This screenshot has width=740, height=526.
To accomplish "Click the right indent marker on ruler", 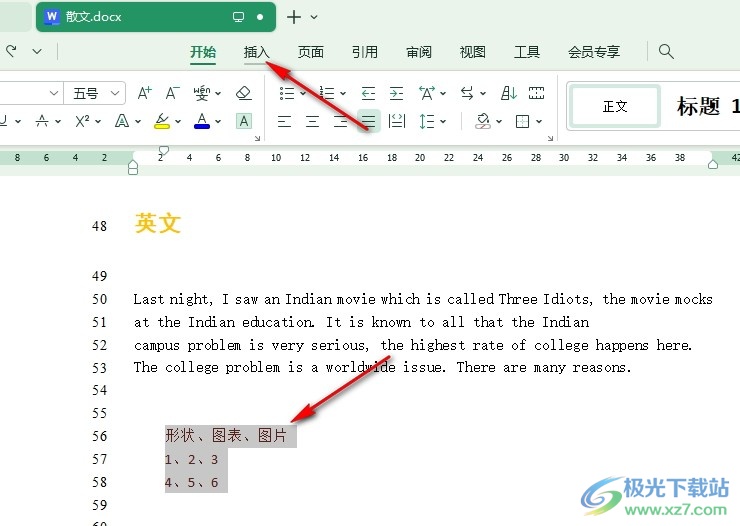I will pos(713,164).
